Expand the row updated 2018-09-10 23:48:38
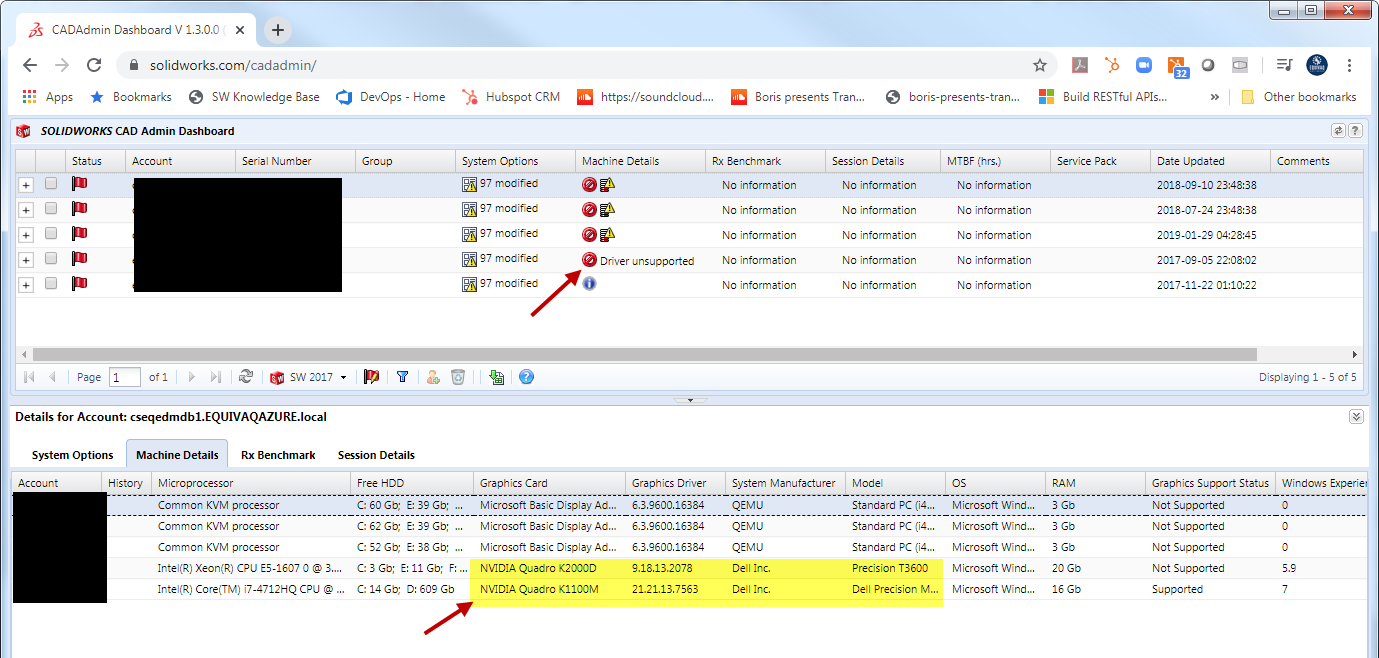Image resolution: width=1379 pixels, height=658 pixels. pyautogui.click(x=26, y=185)
